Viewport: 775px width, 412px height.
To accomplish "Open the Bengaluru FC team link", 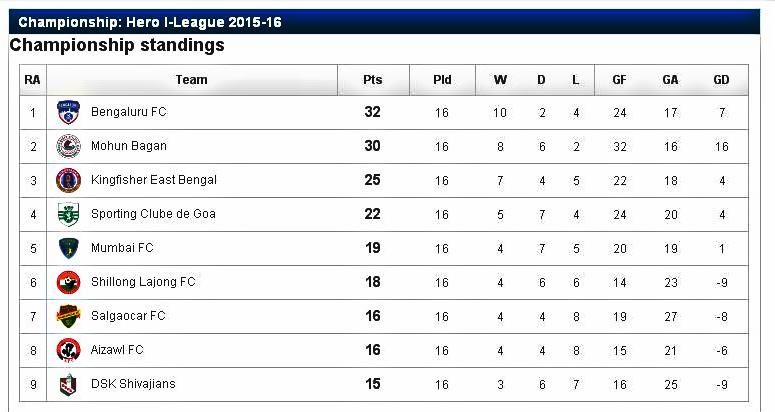I will tap(128, 112).
